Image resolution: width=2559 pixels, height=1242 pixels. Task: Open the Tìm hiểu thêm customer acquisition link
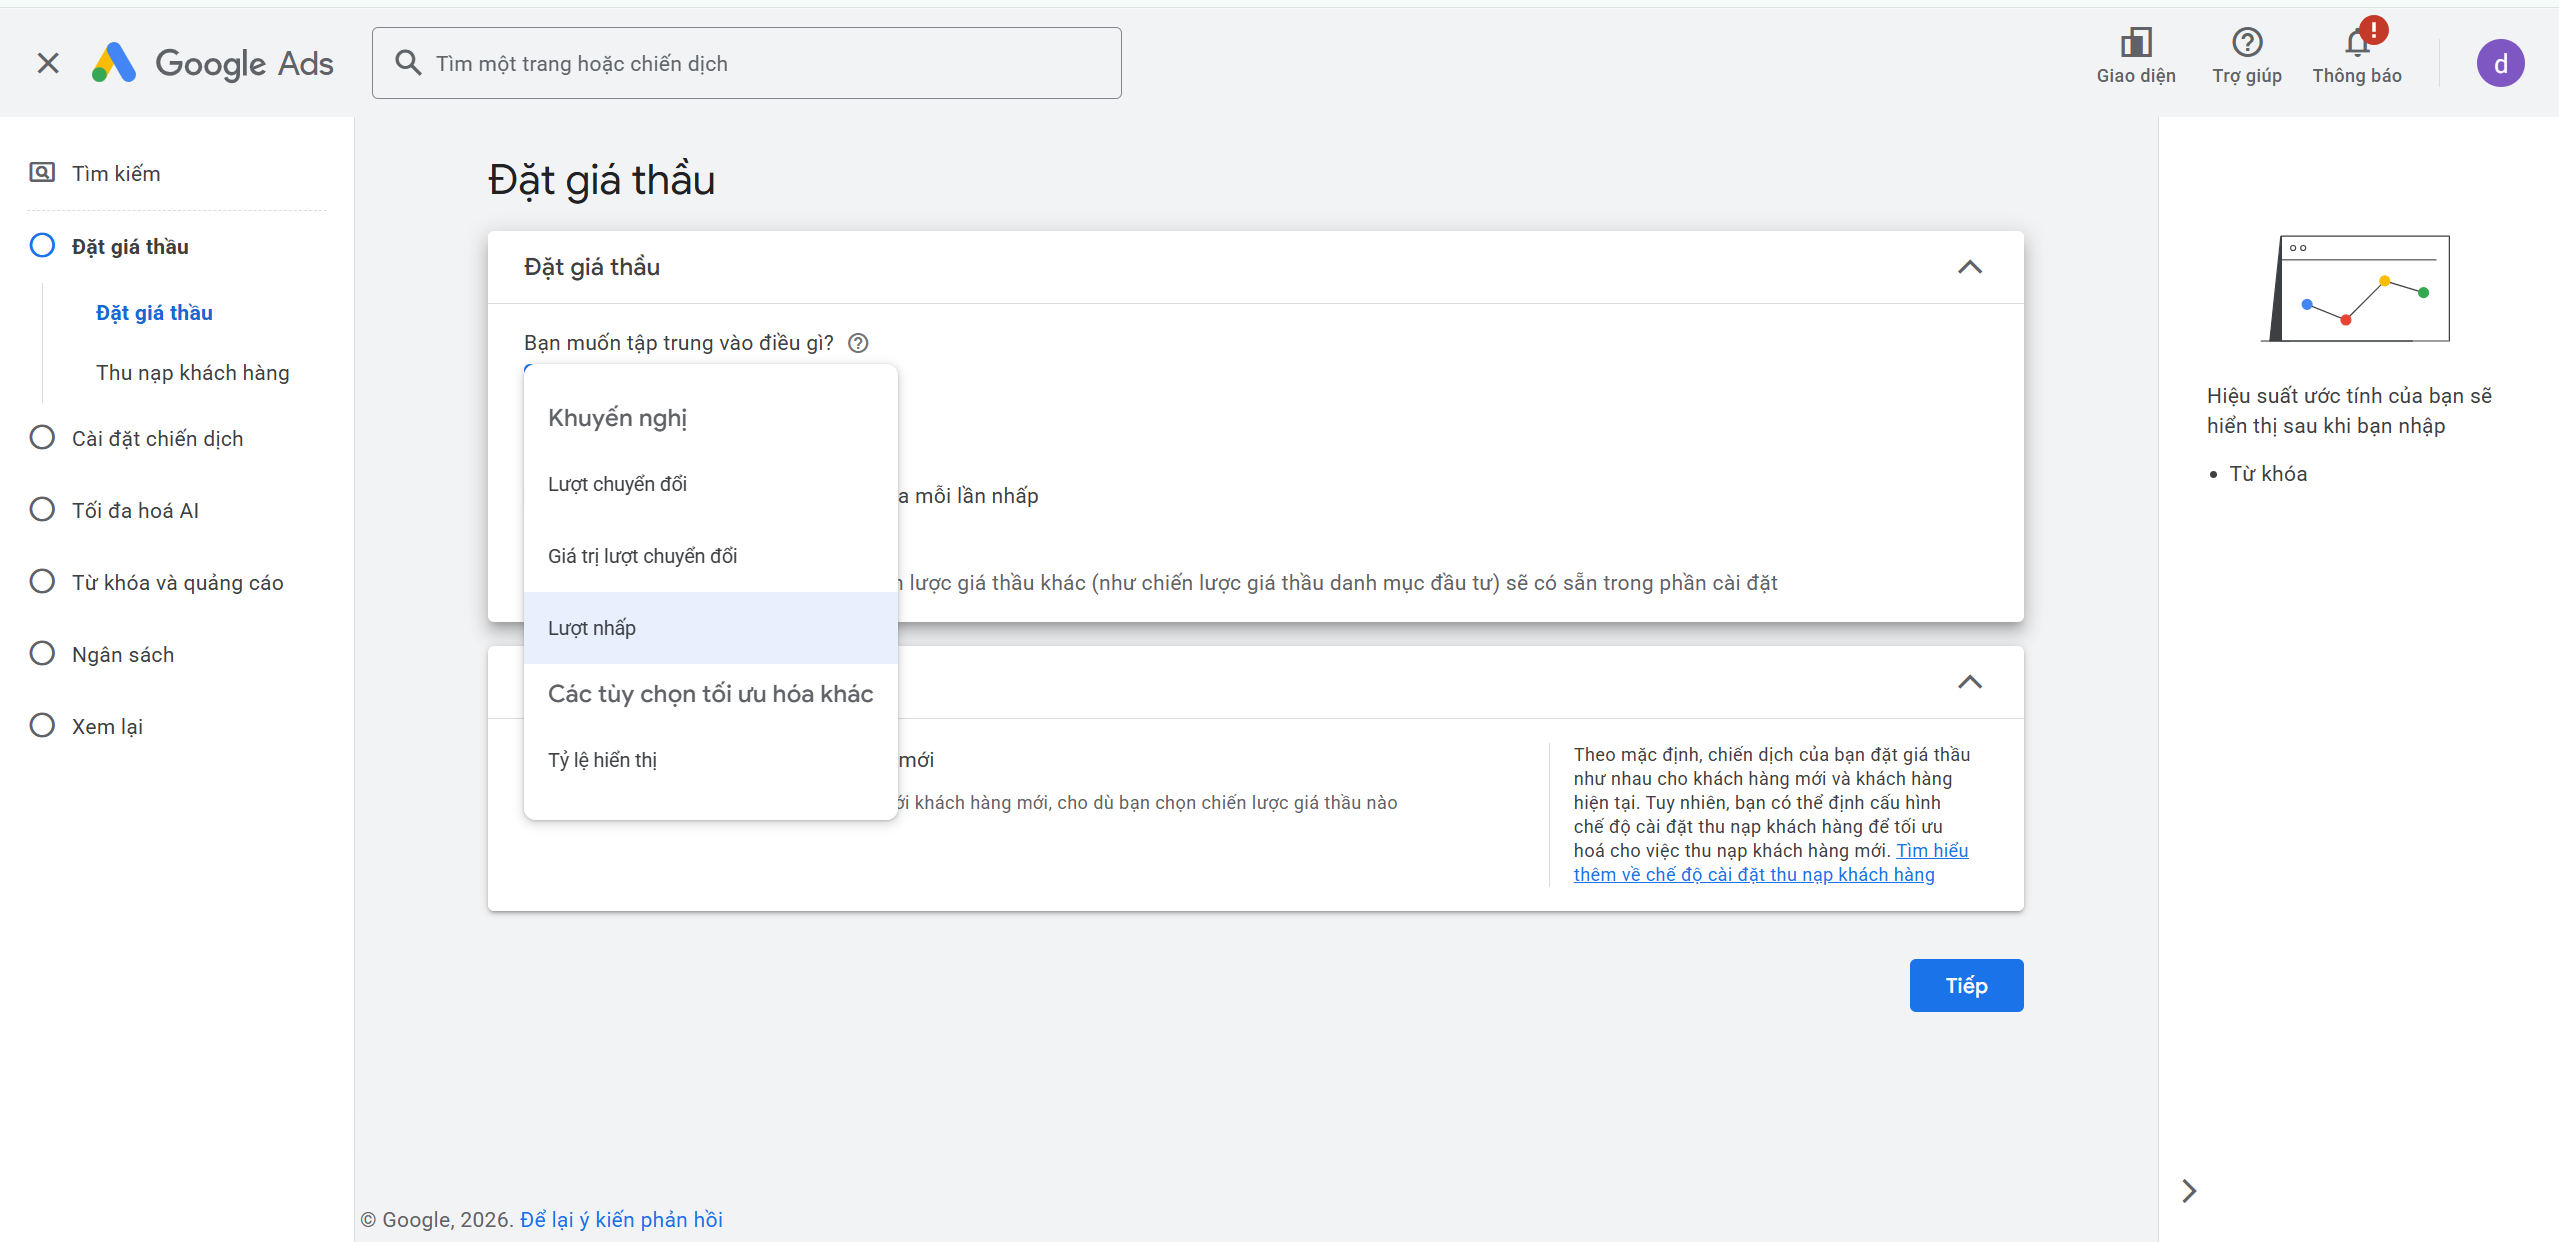point(1770,862)
